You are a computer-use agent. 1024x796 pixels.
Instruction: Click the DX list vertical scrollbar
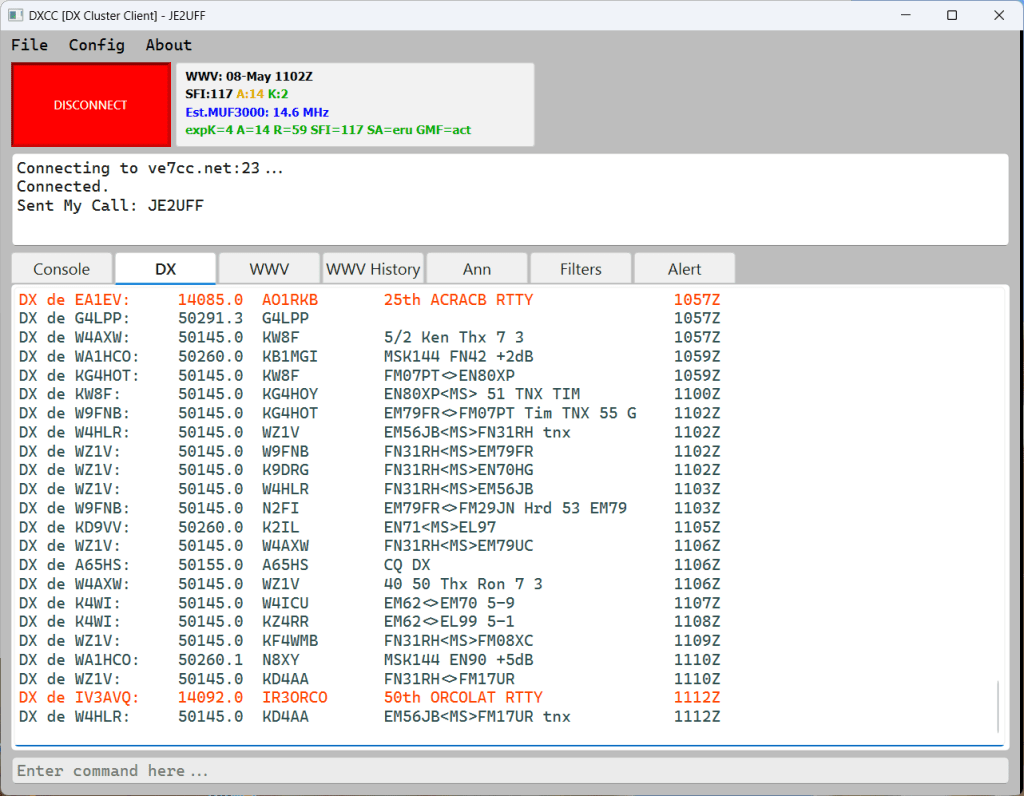[998, 707]
